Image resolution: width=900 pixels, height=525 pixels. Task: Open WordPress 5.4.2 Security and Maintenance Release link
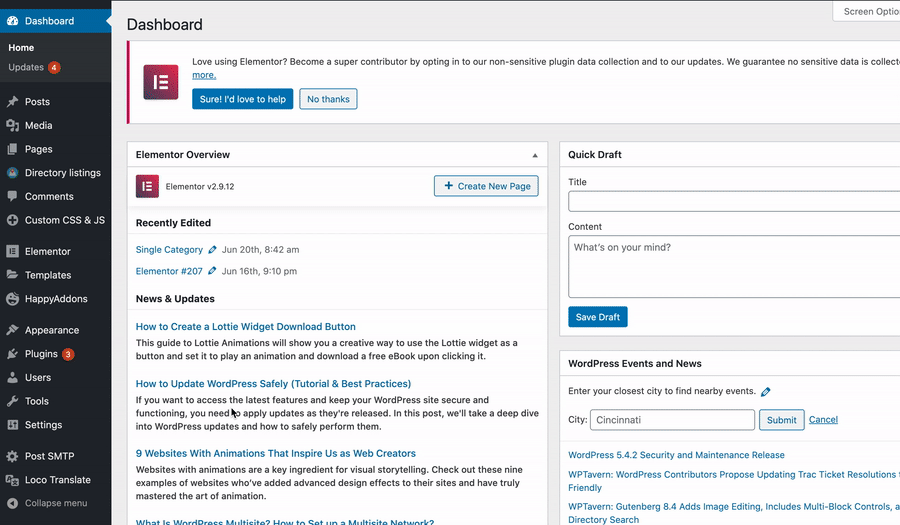(676, 455)
